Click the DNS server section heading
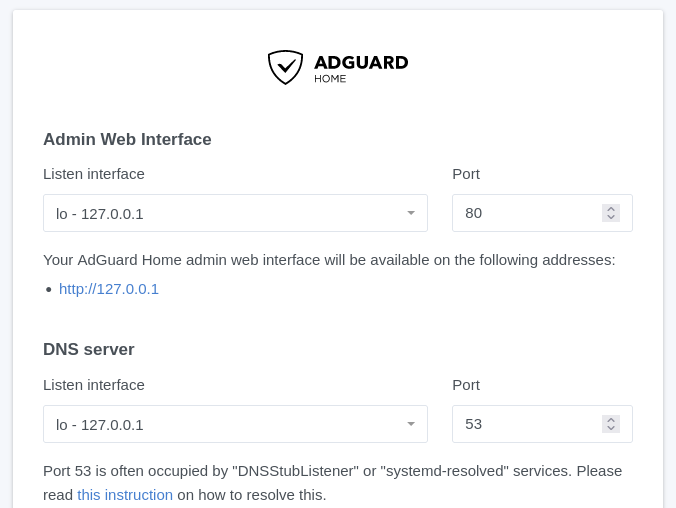Viewport: 676px width, 508px height. click(89, 350)
